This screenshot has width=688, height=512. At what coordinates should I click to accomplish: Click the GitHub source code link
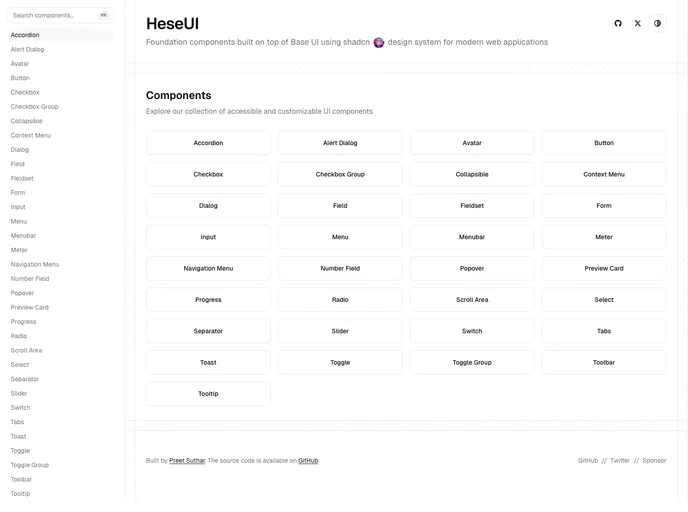[308, 461]
